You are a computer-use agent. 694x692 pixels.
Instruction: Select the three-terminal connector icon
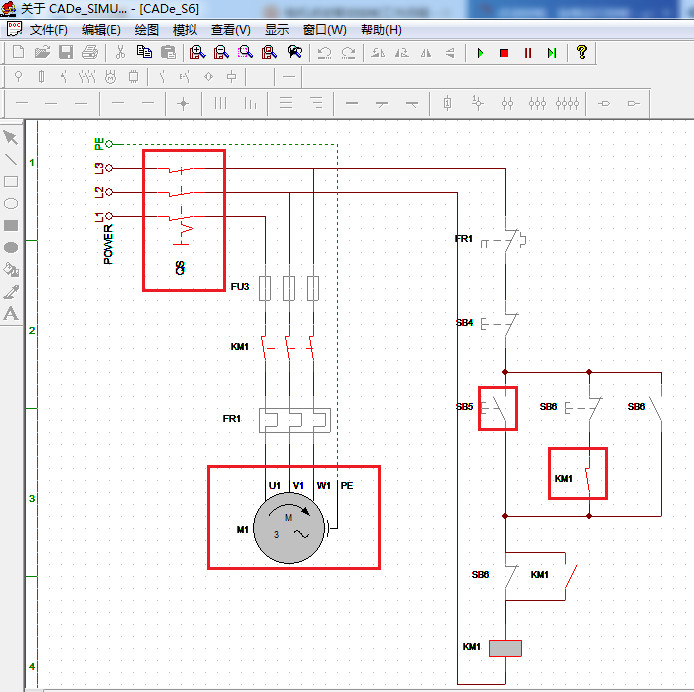coord(537,104)
